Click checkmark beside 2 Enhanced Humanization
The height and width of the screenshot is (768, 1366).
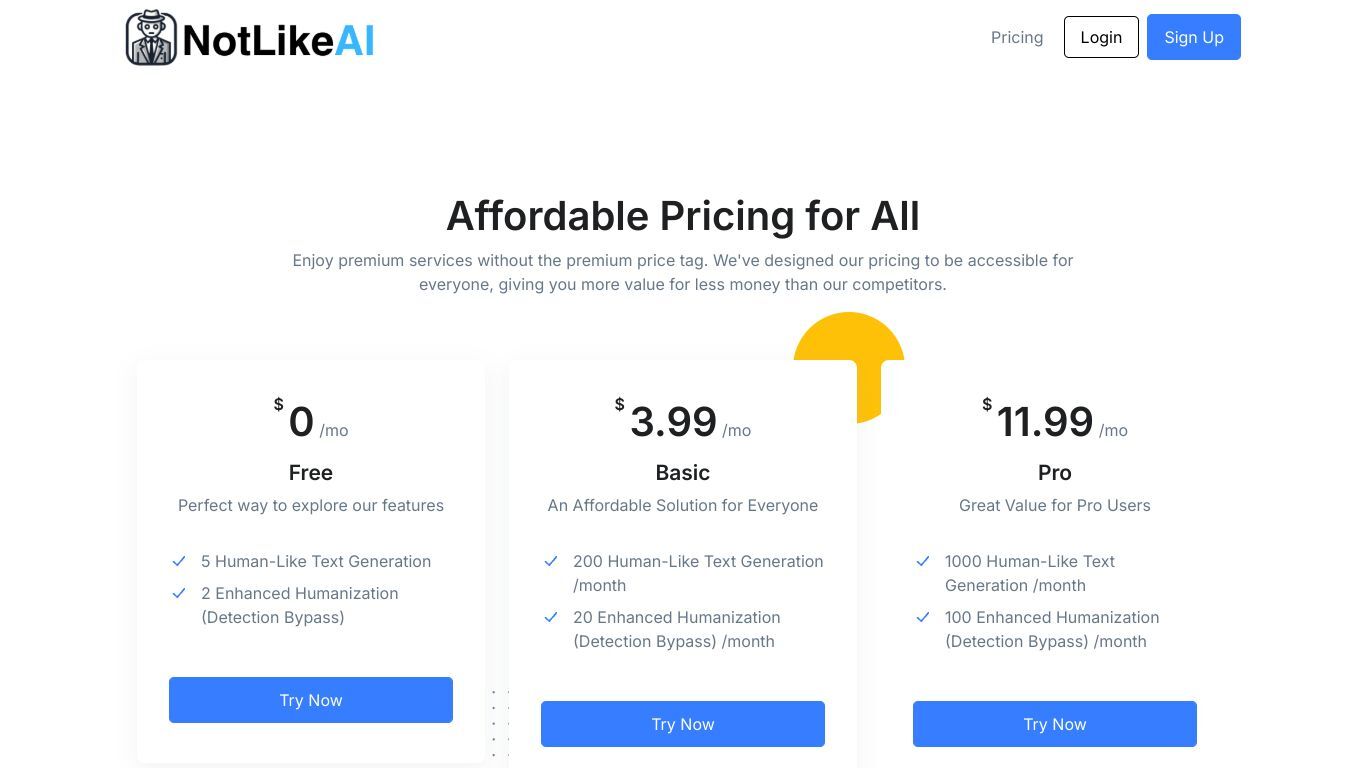click(179, 593)
